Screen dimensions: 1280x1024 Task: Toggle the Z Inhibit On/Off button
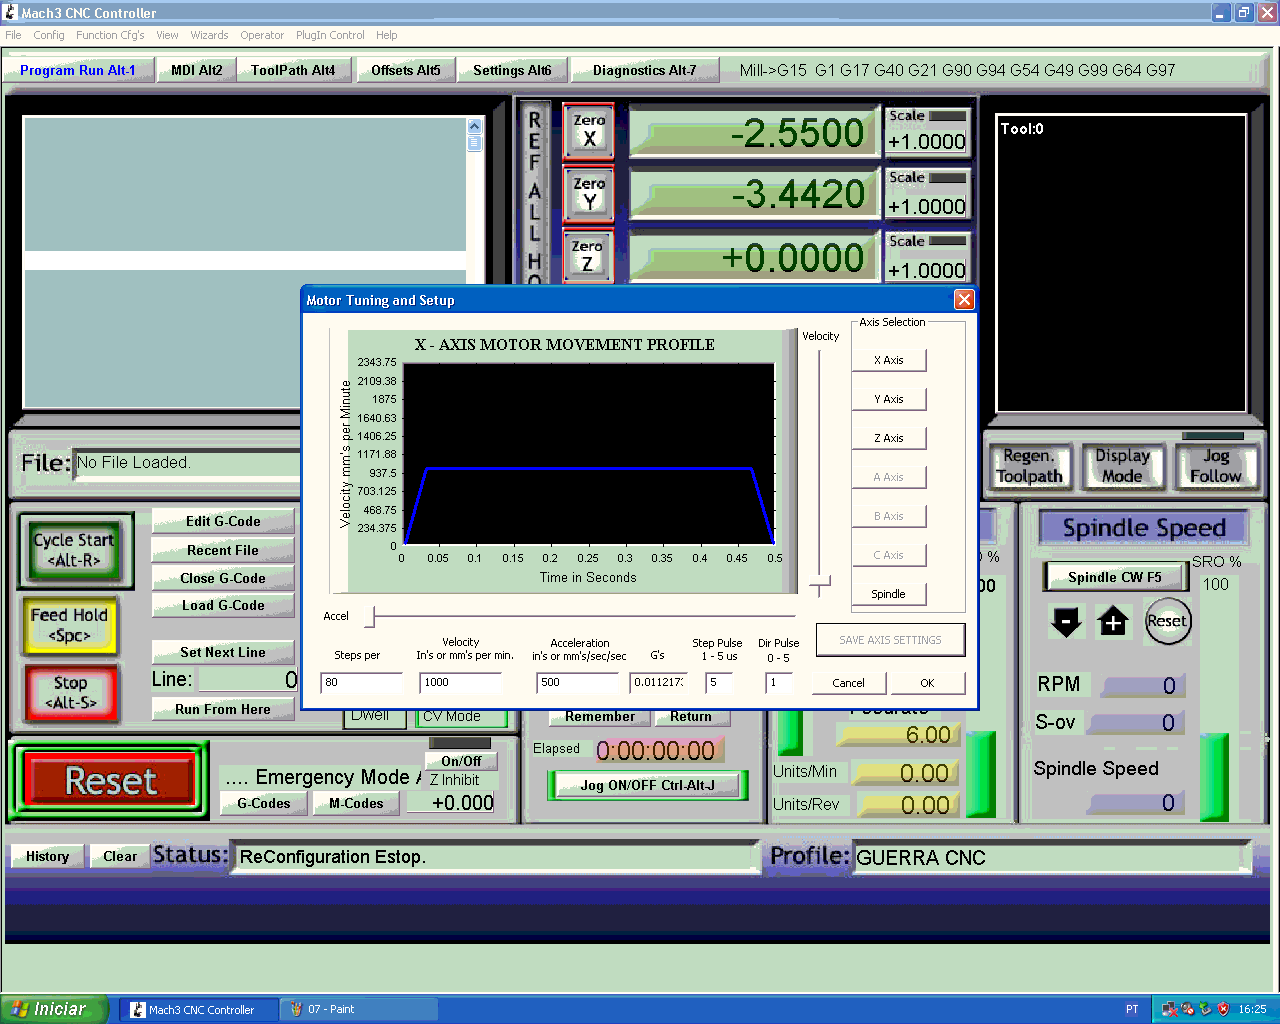(460, 761)
